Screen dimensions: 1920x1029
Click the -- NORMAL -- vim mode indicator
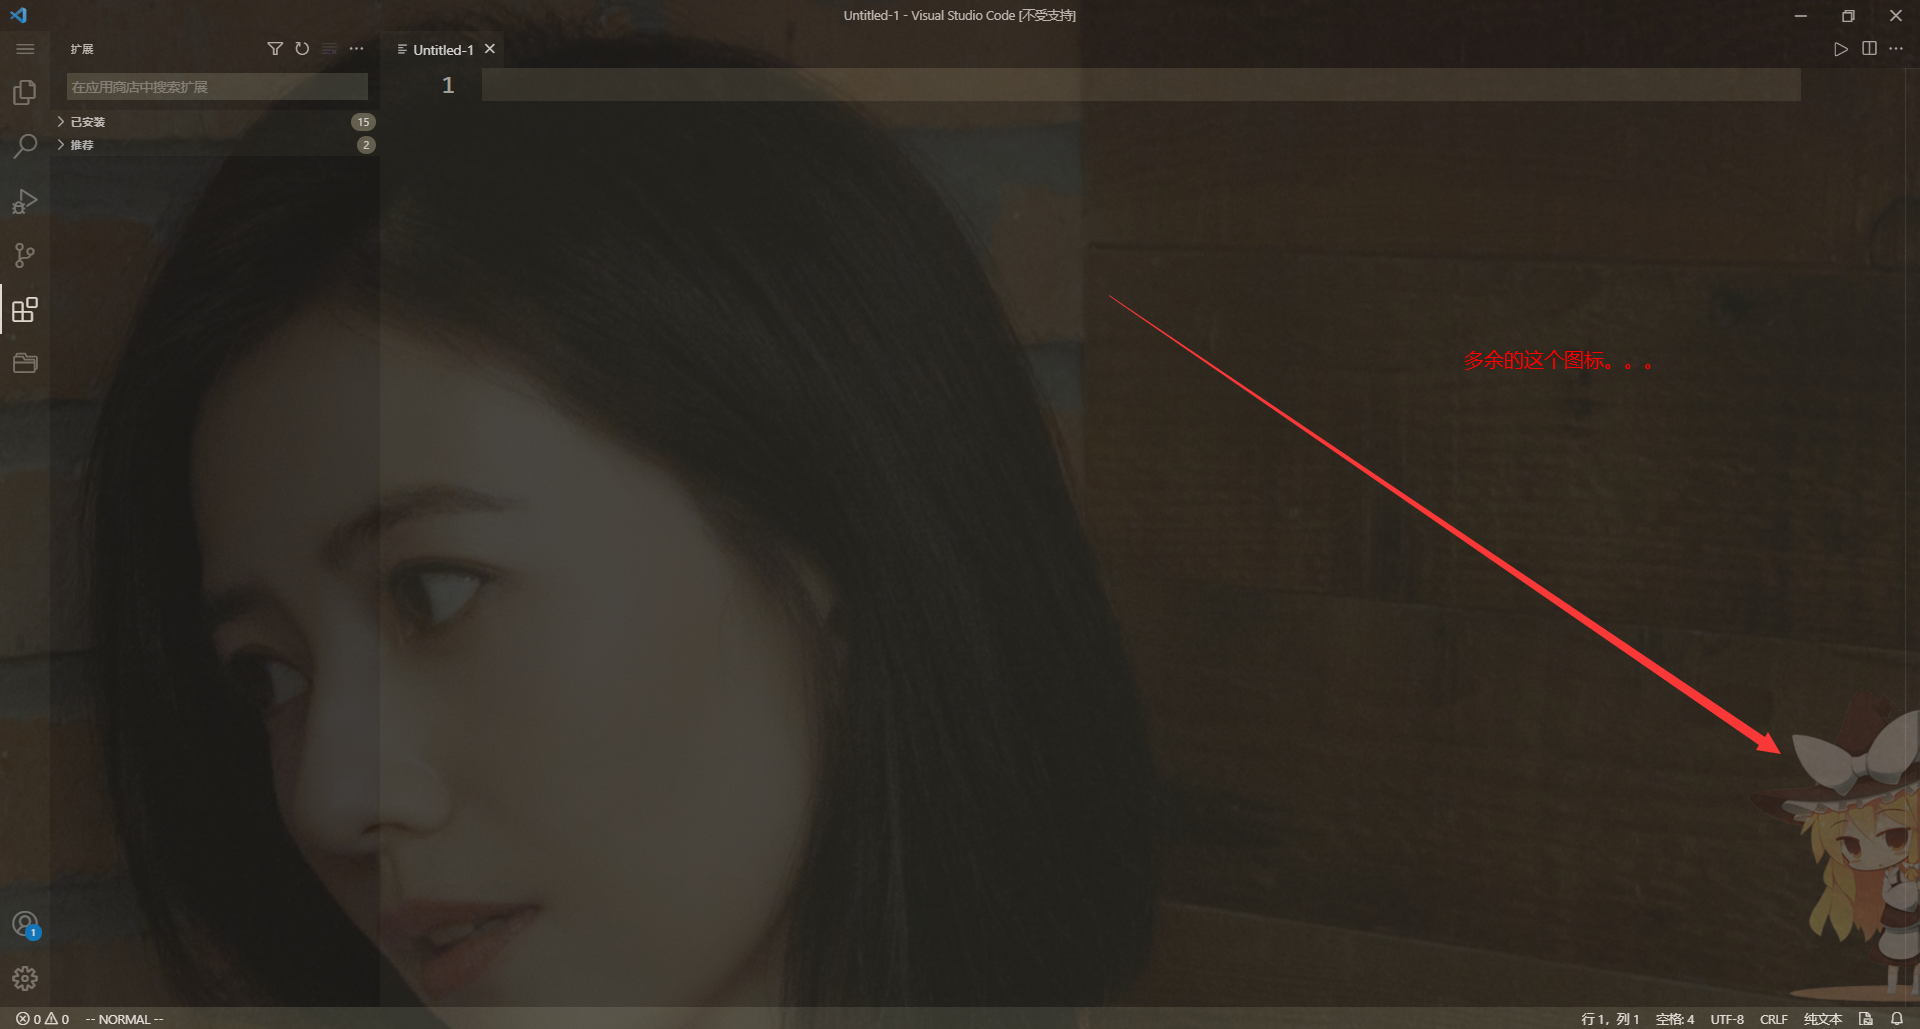point(124,1019)
